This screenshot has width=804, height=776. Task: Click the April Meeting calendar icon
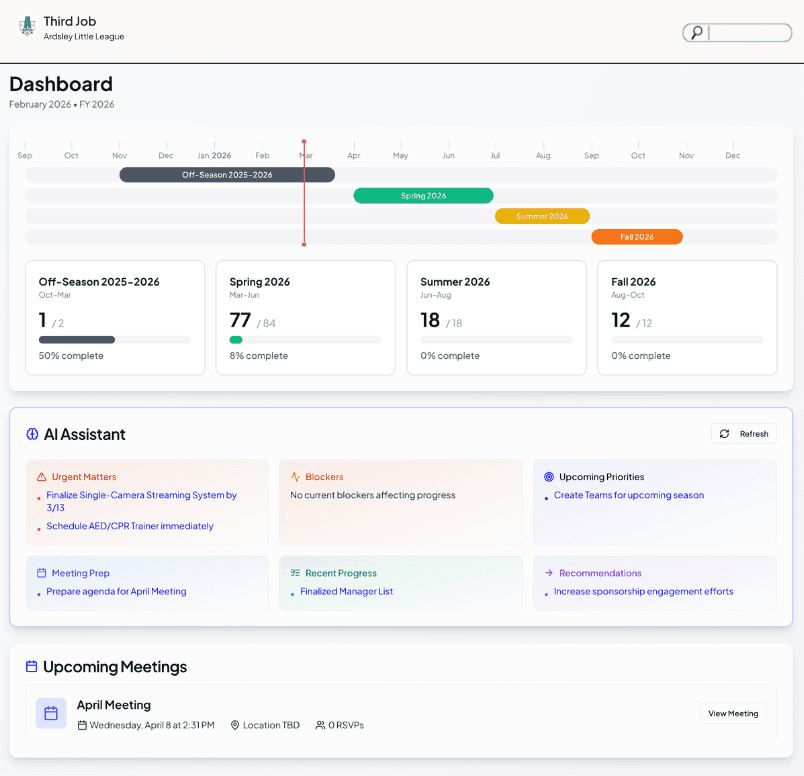coord(51,713)
